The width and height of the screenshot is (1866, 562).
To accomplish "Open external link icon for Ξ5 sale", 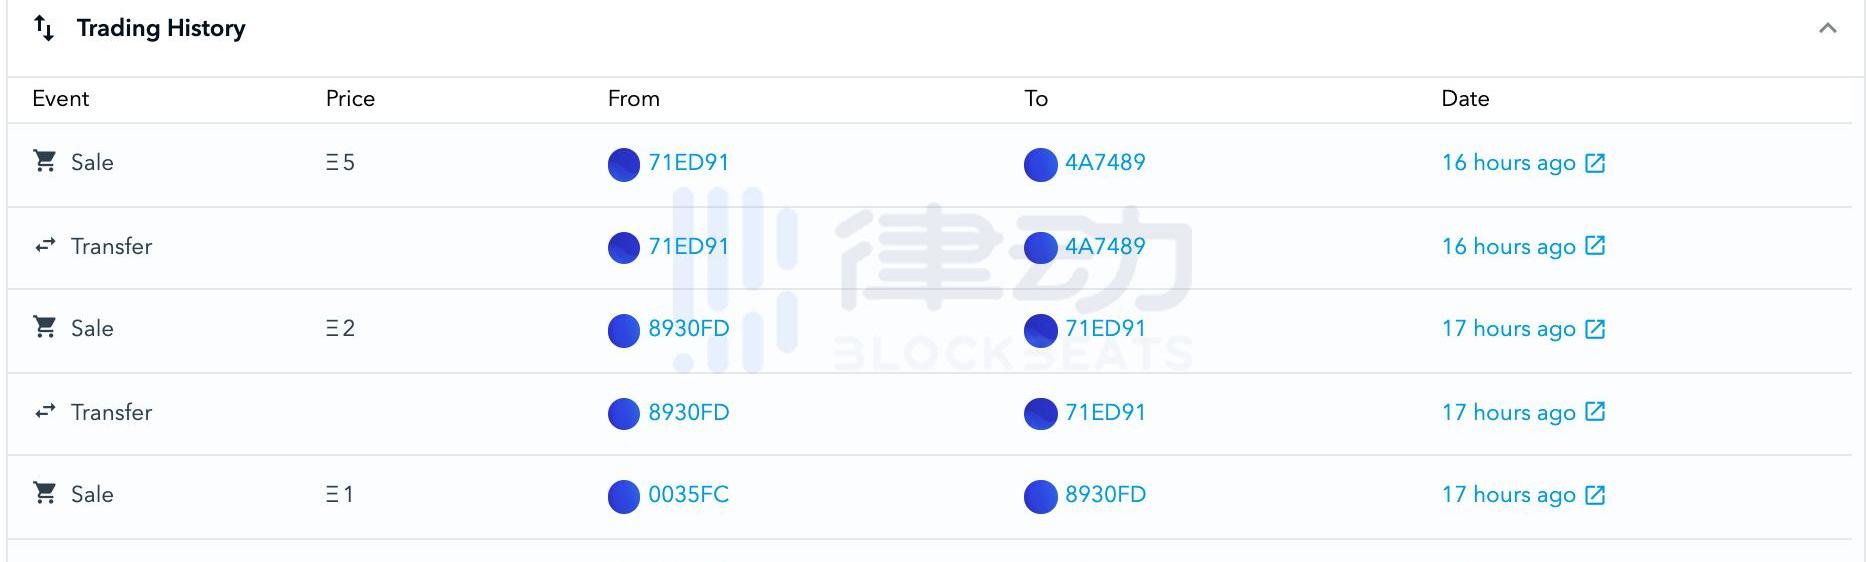I will 1595,163.
